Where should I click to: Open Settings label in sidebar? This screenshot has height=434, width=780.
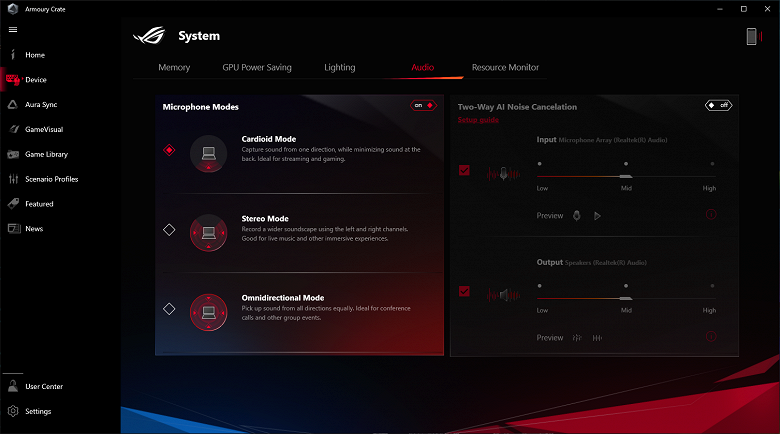[x=38, y=411]
